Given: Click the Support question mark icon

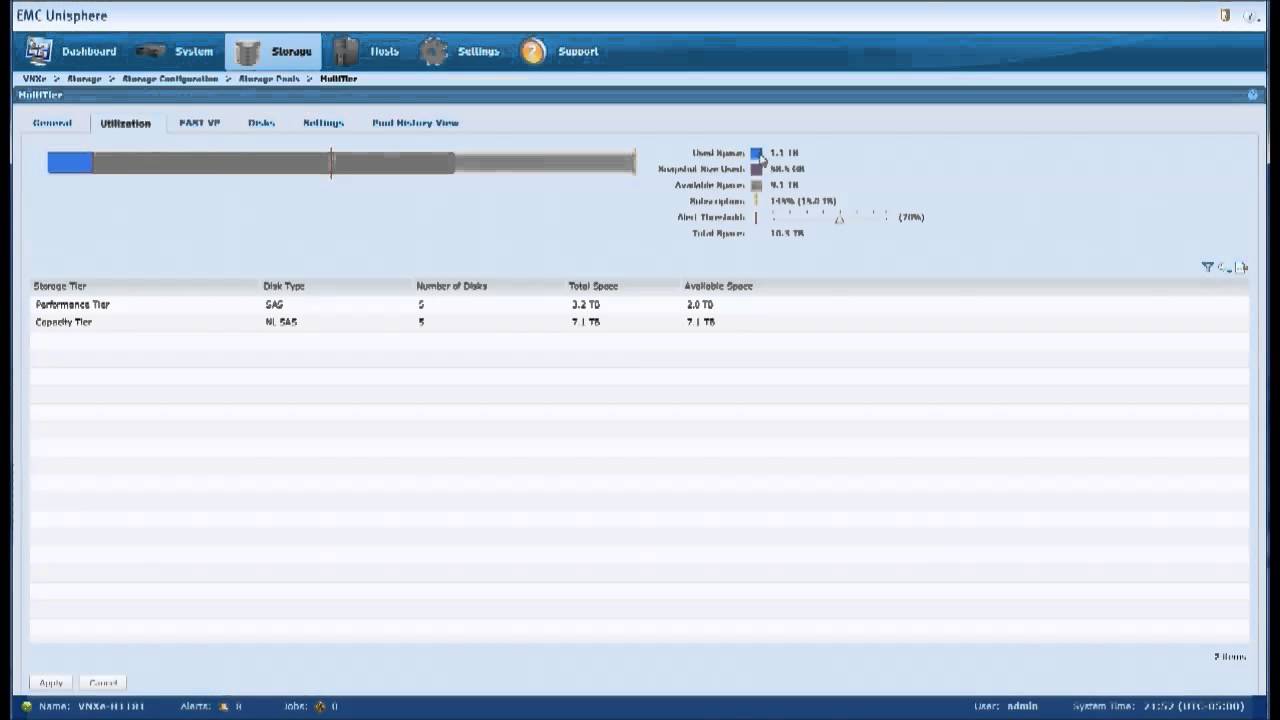Looking at the screenshot, I should click(533, 52).
